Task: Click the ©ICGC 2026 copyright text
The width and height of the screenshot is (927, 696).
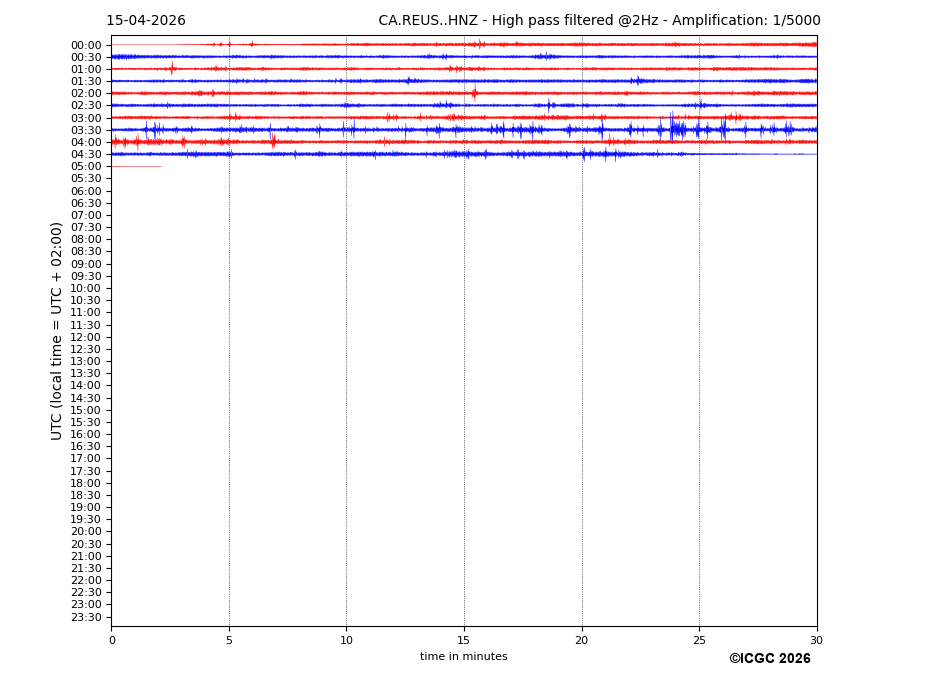Action: [x=769, y=659]
